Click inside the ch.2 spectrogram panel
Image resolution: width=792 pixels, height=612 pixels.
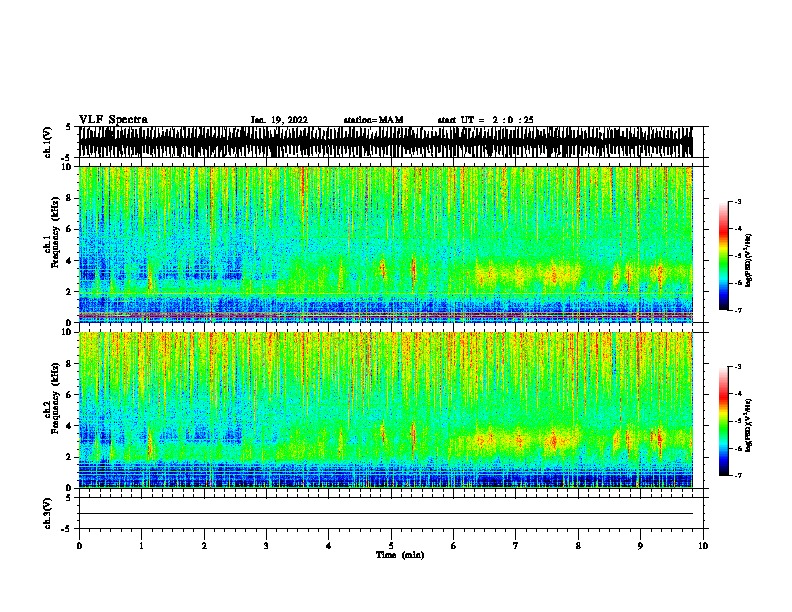click(385, 410)
